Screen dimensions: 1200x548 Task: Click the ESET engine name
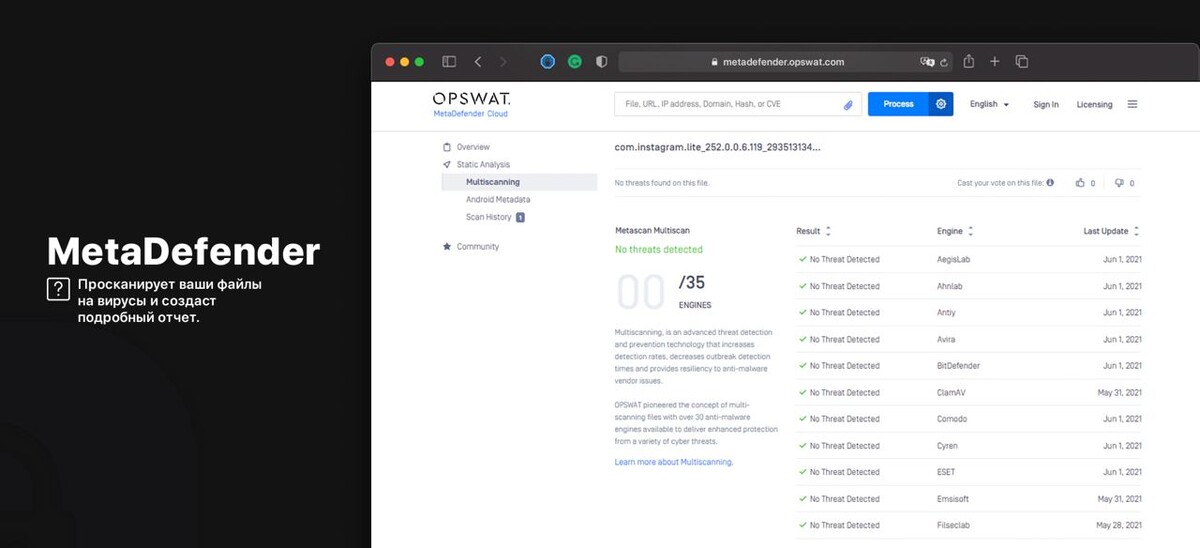point(947,472)
